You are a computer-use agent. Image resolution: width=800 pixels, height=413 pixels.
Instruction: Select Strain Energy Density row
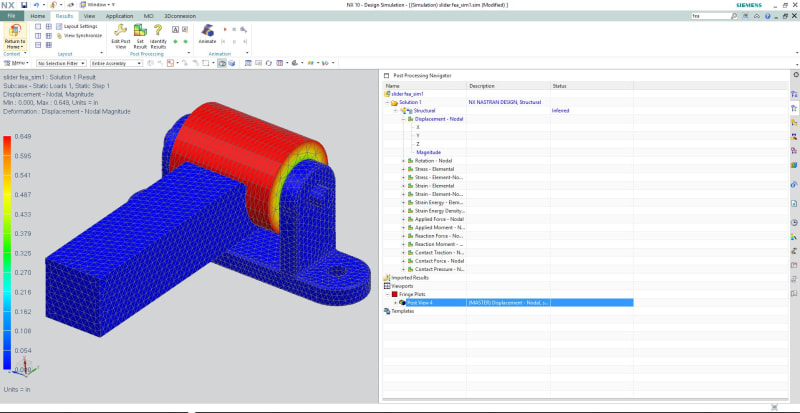[x=439, y=211]
